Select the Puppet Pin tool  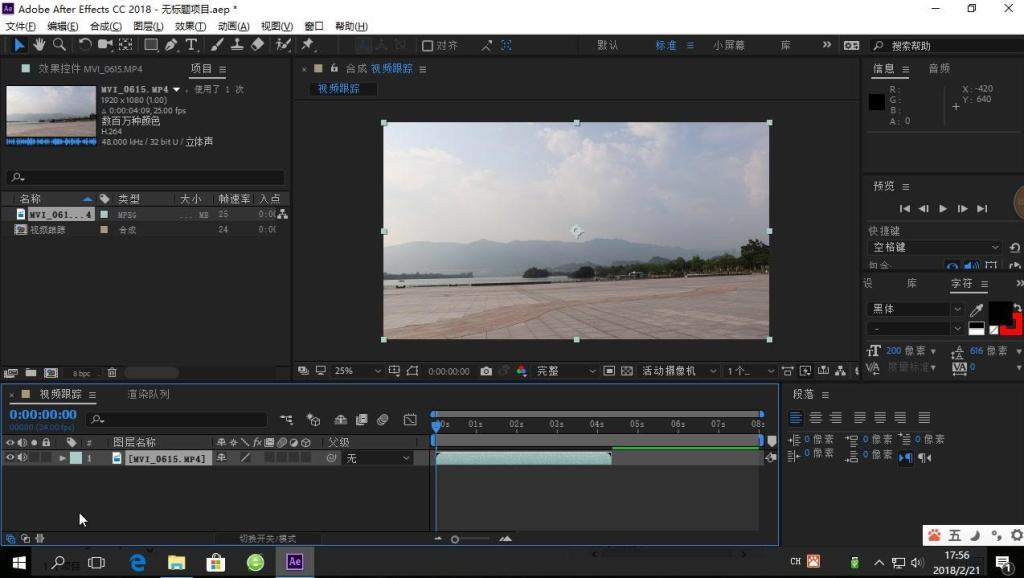tap(308, 45)
